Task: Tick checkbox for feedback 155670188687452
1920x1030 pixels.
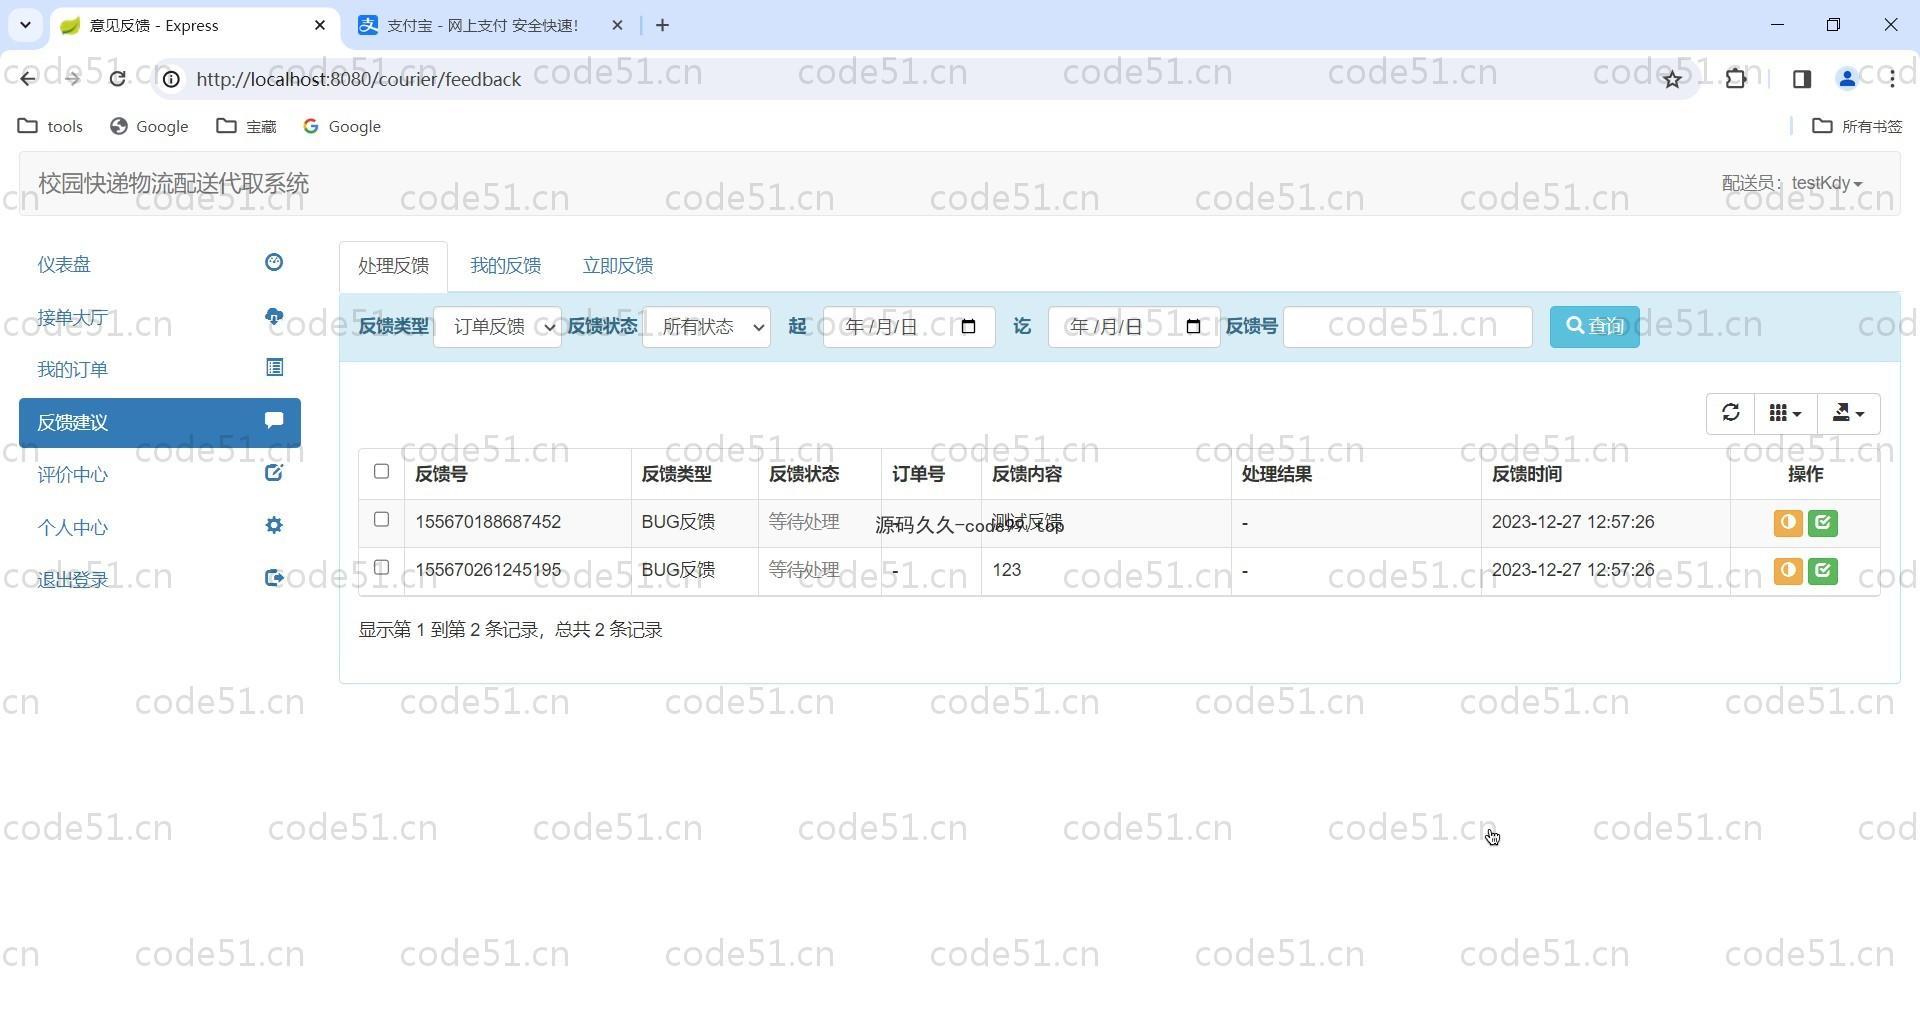Action: tap(381, 520)
